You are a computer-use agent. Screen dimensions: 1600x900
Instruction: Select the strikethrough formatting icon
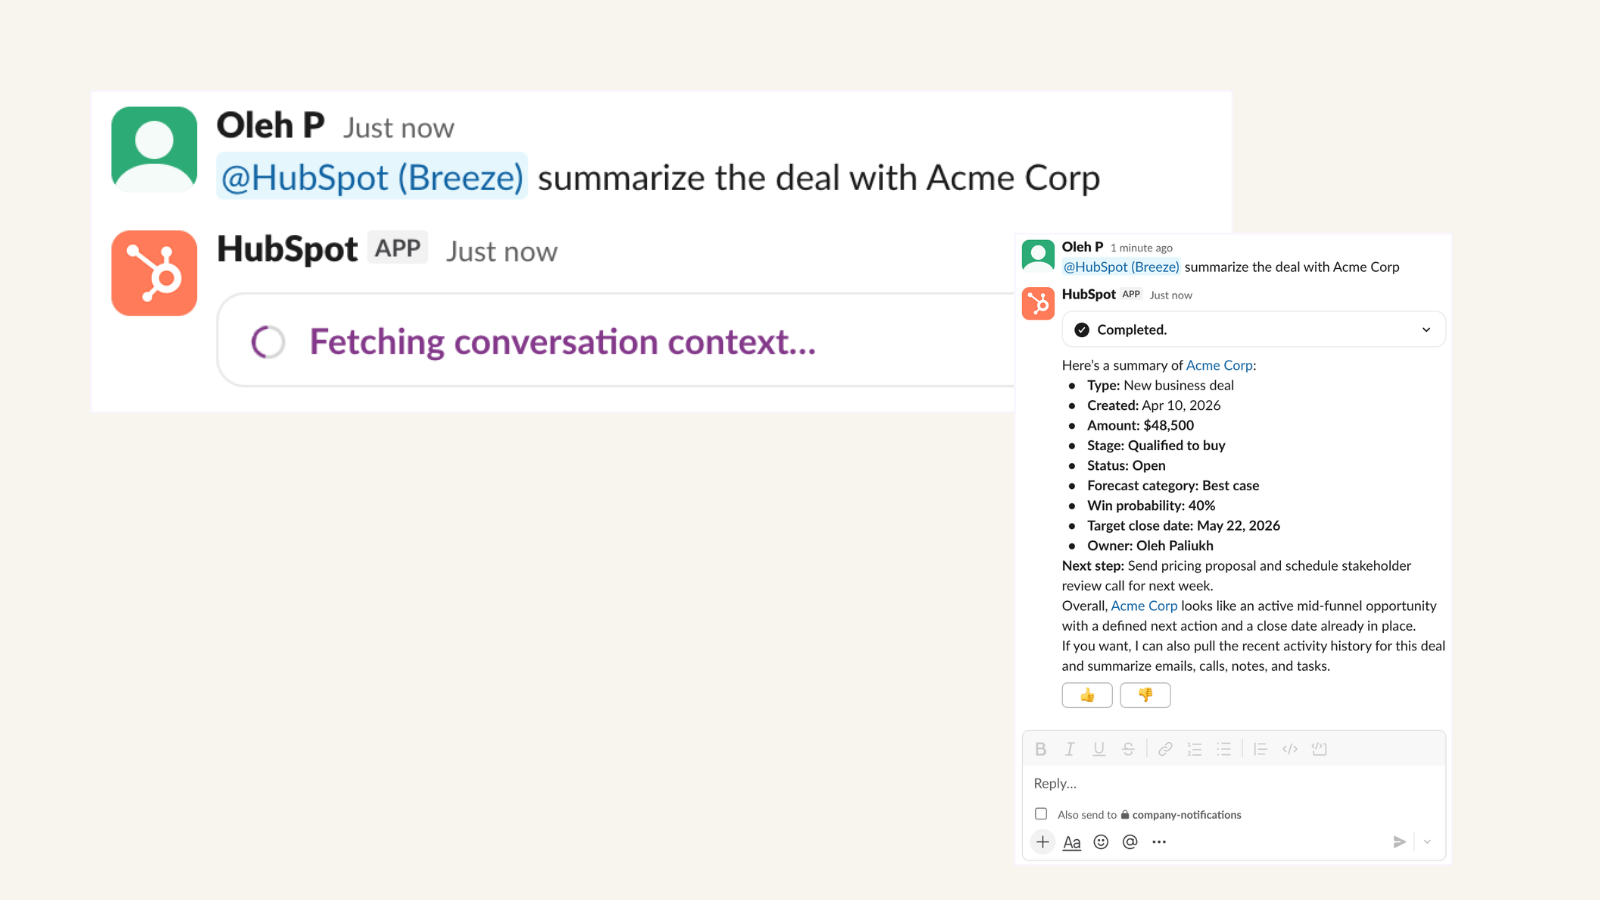point(1128,749)
